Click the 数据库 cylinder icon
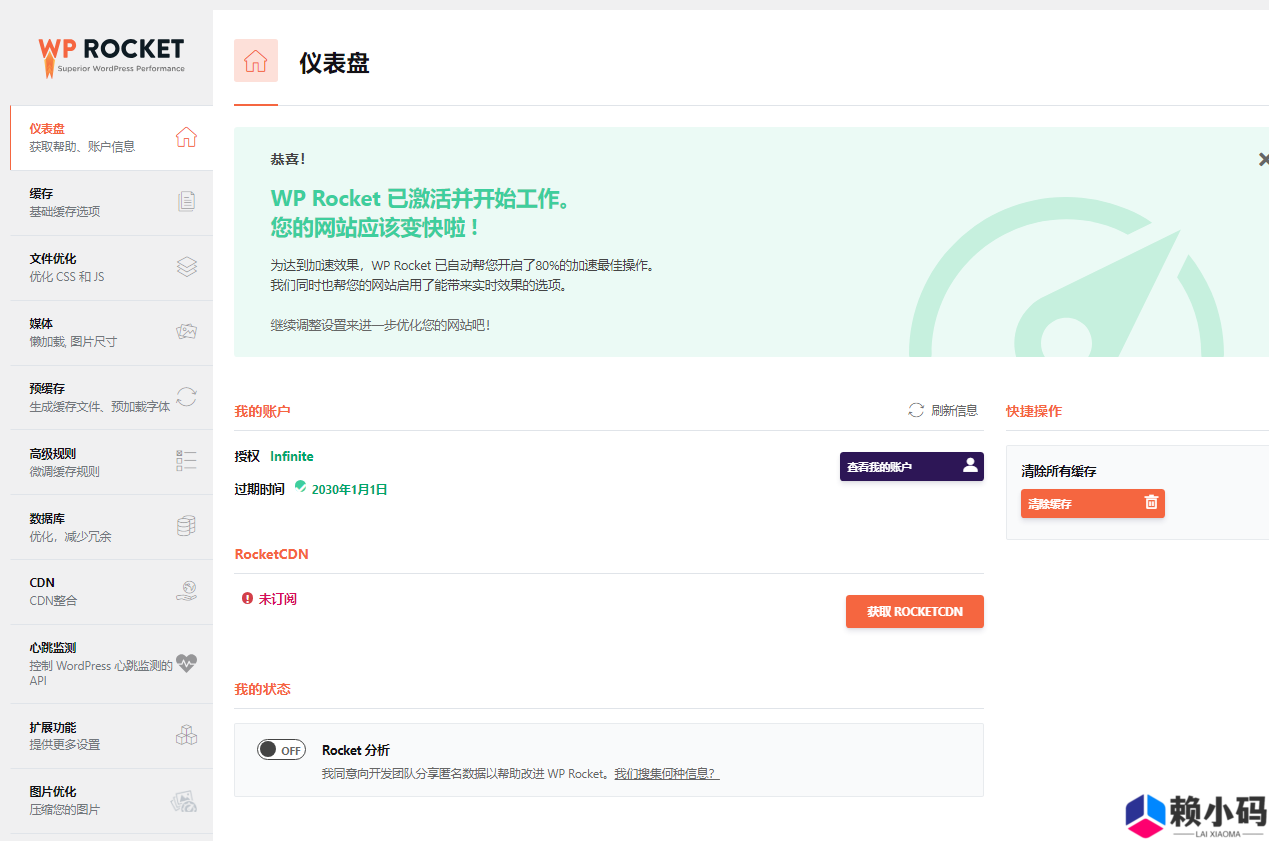Image resolution: width=1269 pixels, height=841 pixels. coord(186,526)
